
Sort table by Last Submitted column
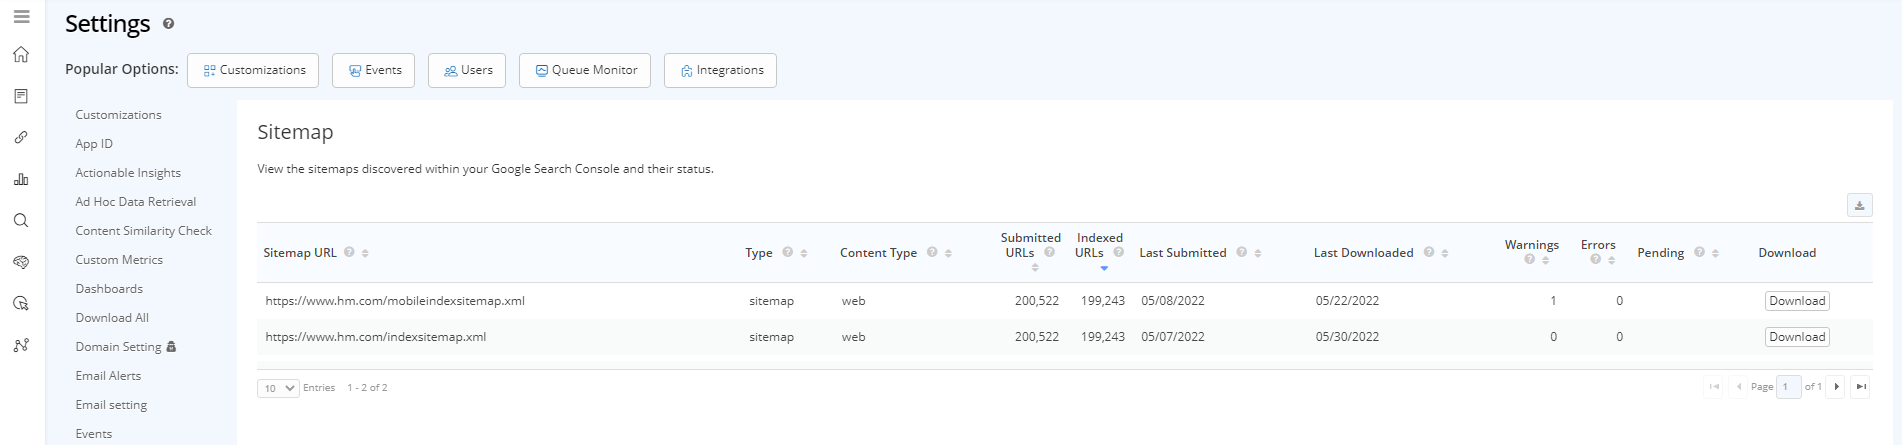coord(1257,253)
